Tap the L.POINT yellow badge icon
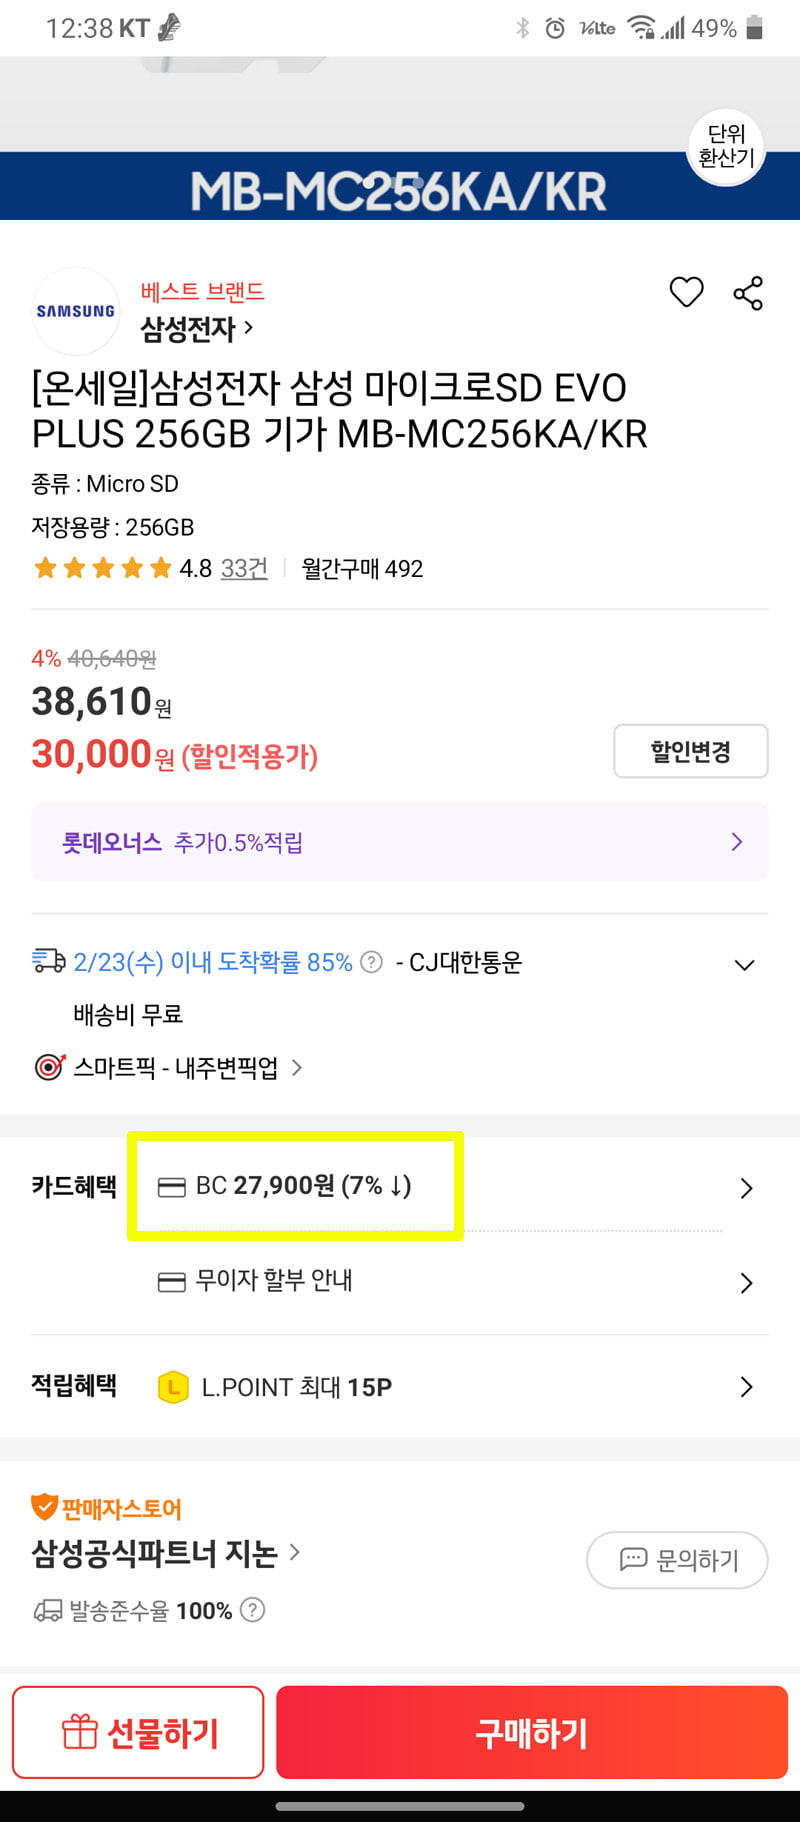The width and height of the screenshot is (800, 1822). click(174, 1387)
